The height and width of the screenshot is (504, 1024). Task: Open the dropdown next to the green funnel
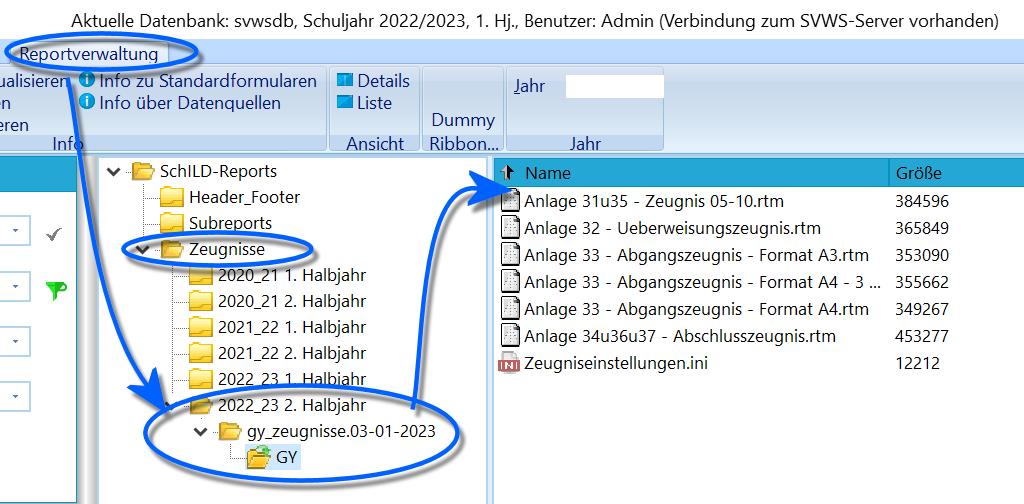(x=16, y=286)
